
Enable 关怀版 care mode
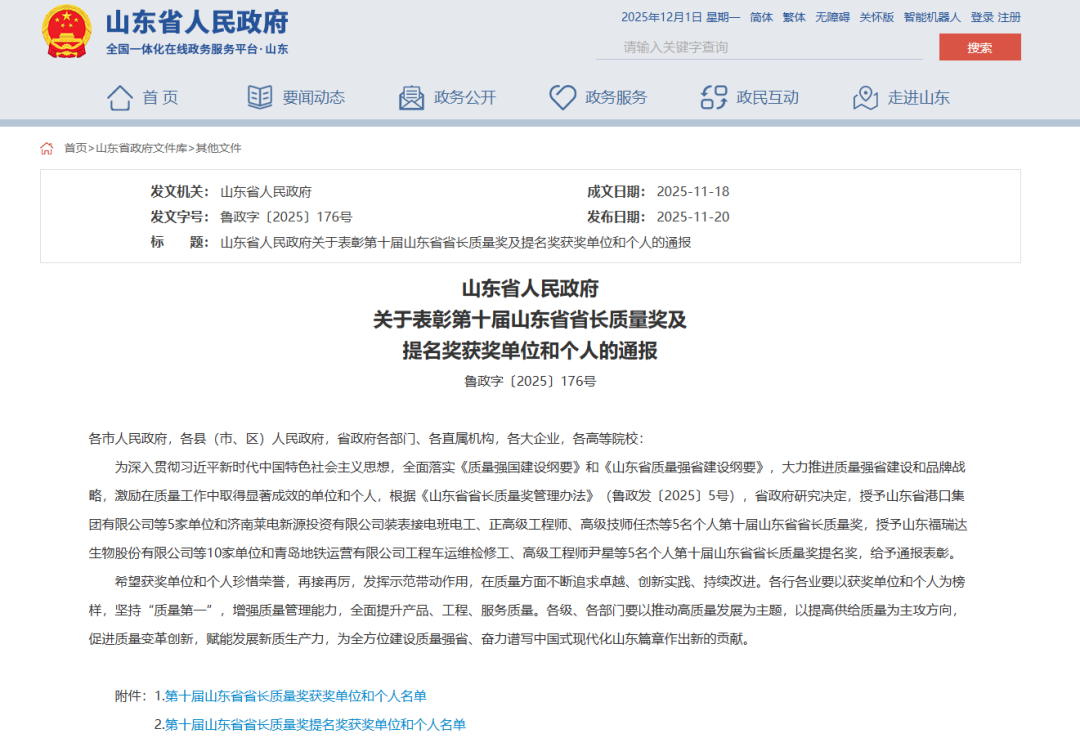(876, 17)
